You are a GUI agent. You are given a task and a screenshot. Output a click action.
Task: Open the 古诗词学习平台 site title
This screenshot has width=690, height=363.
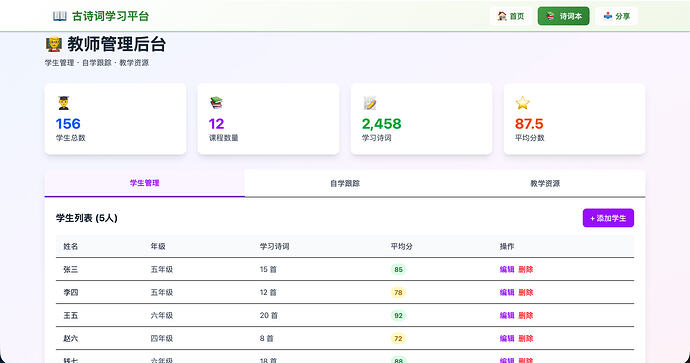(110, 16)
